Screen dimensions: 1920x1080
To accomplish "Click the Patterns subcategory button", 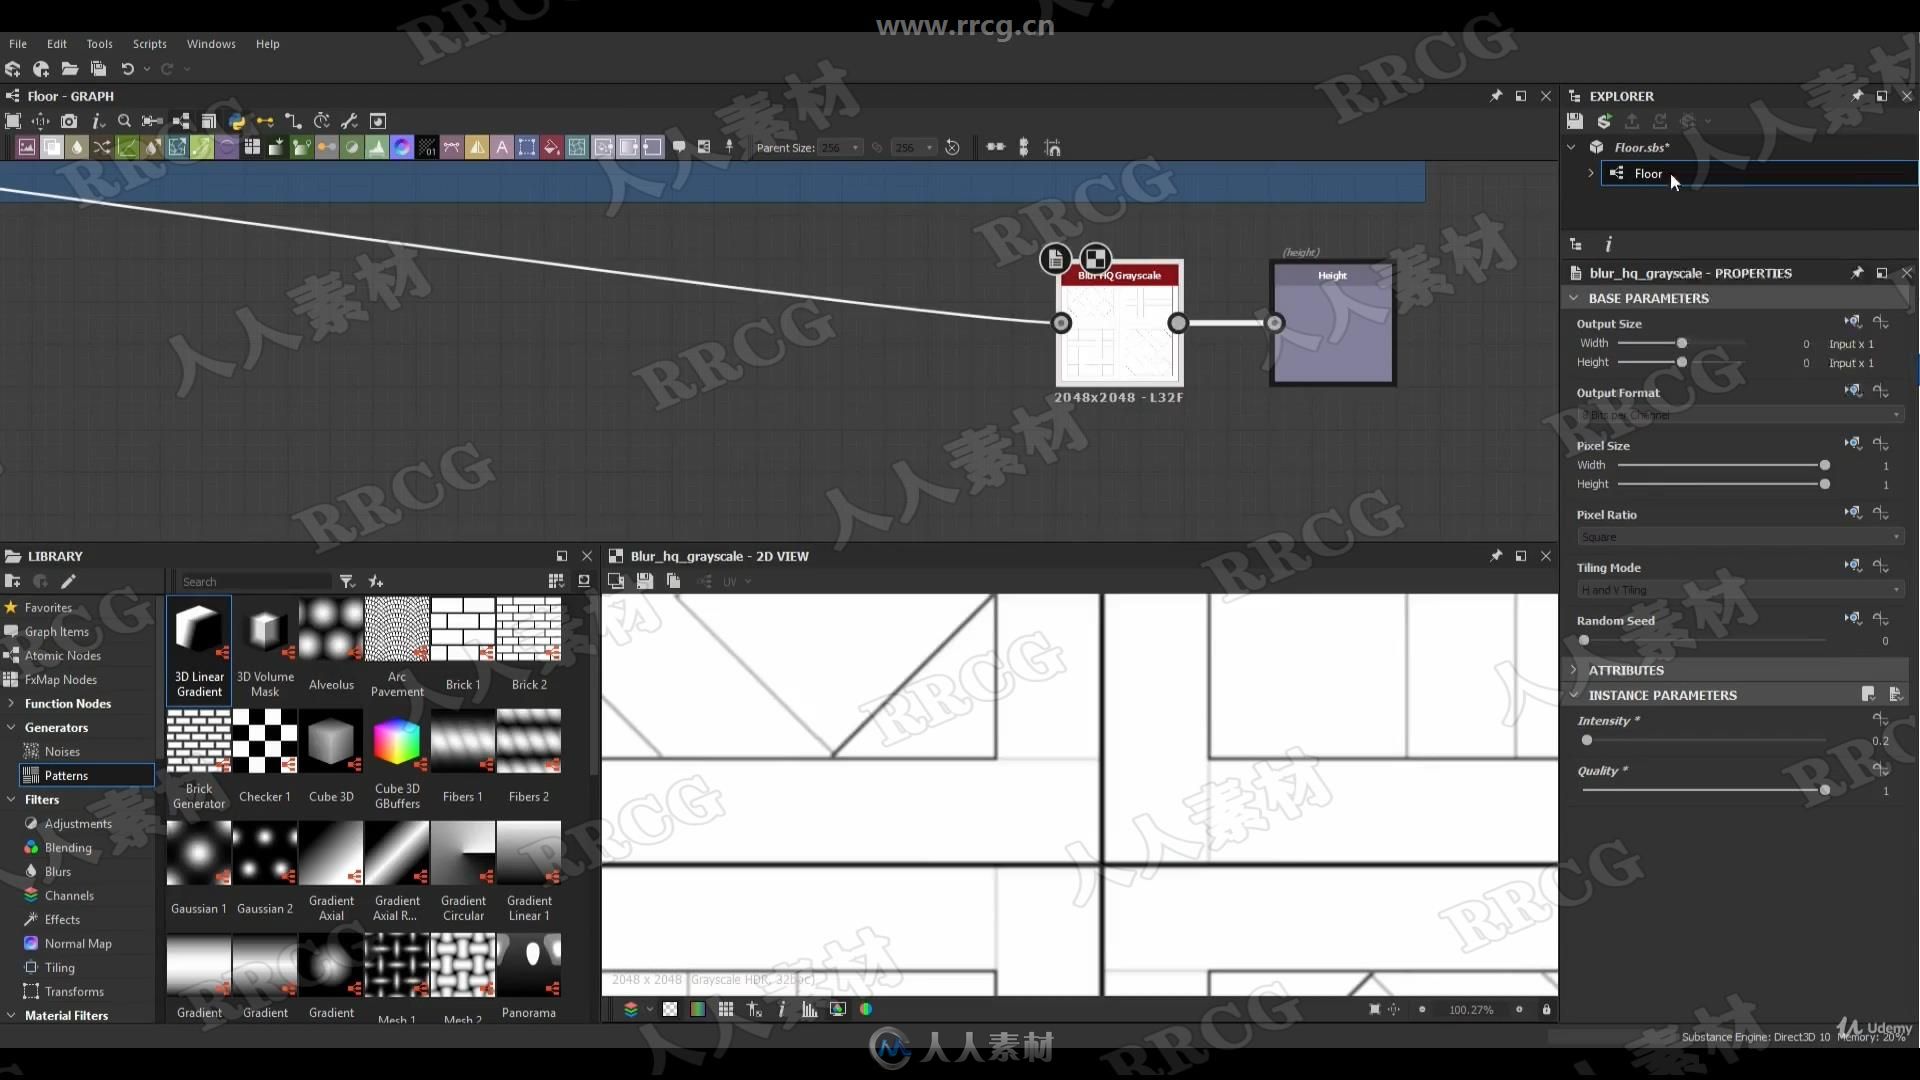I will [x=66, y=775].
